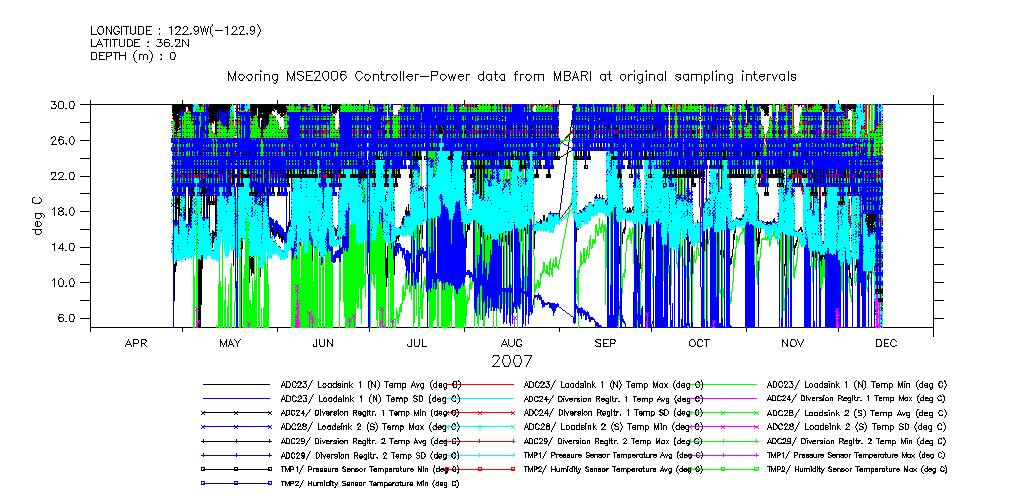Select the TMP2 Humidity Sensor Temperature Max legend label
1009x504 pixels.
[856, 468]
